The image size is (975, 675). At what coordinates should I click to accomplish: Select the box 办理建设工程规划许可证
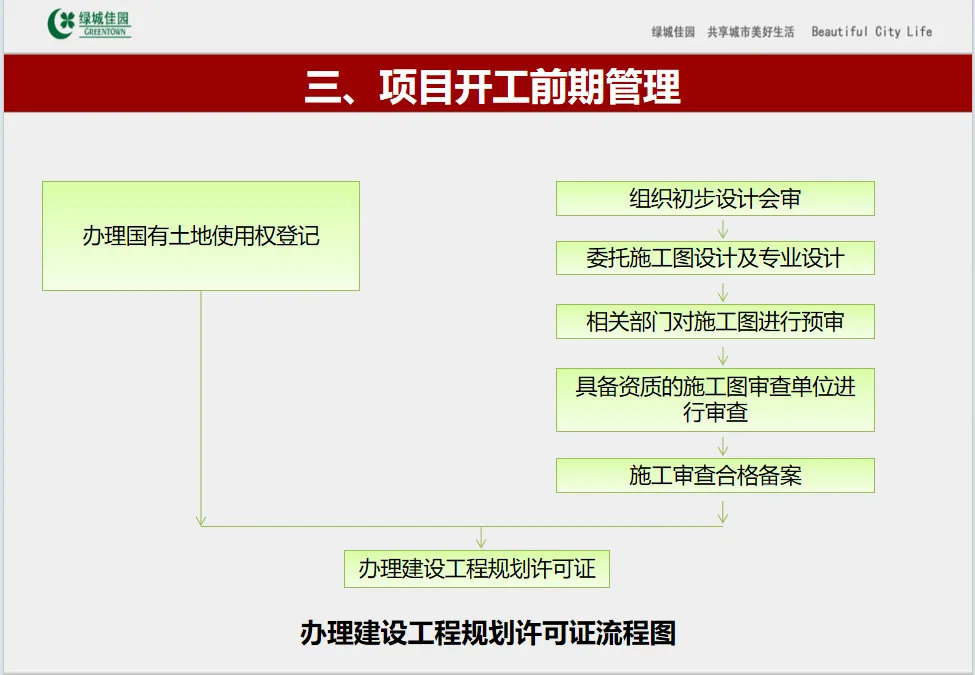pyautogui.click(x=477, y=569)
